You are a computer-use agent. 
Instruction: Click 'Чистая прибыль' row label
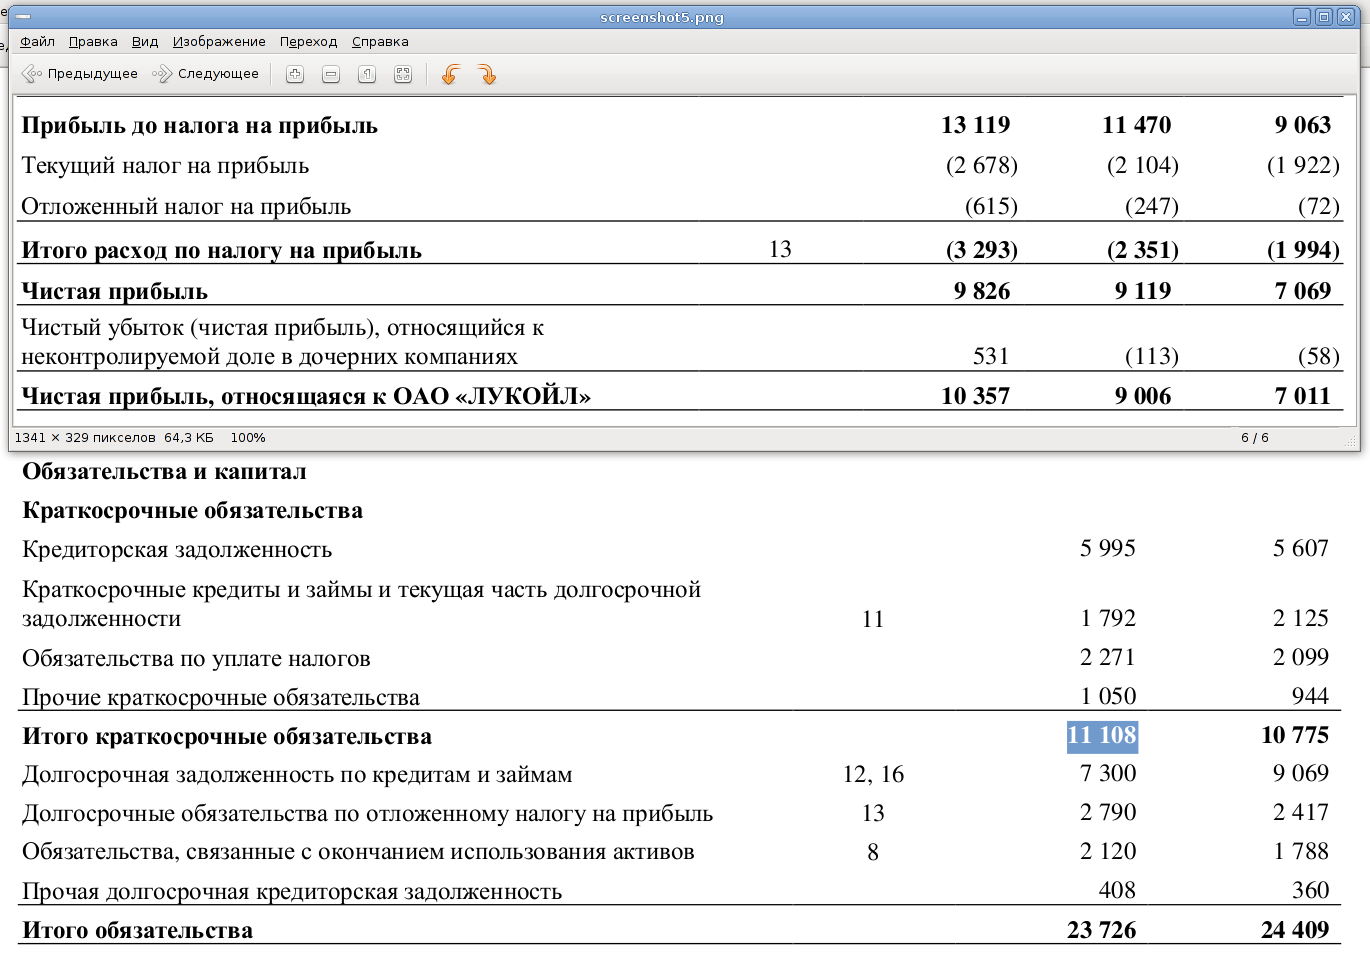[114, 292]
